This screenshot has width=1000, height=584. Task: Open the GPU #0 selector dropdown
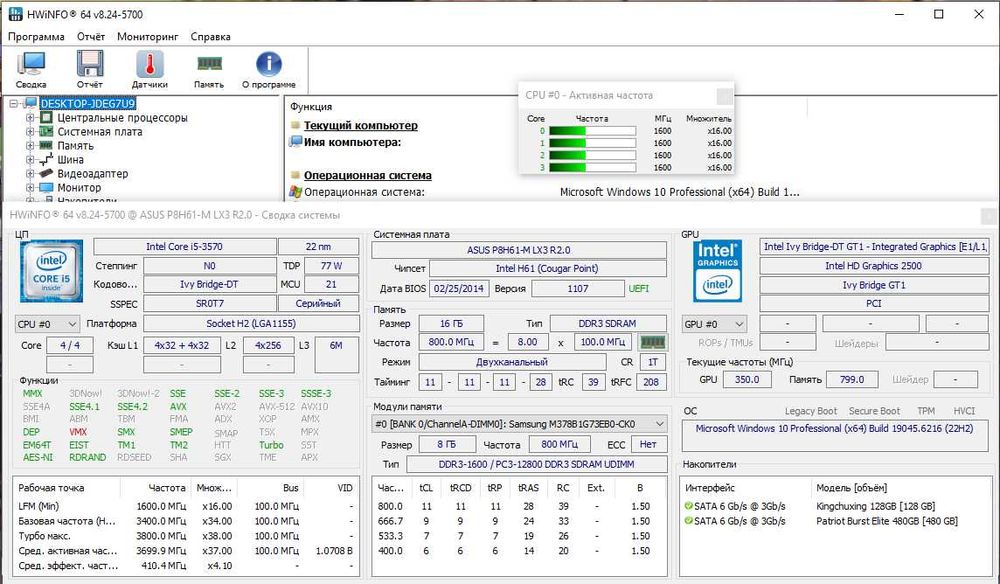(x=714, y=324)
